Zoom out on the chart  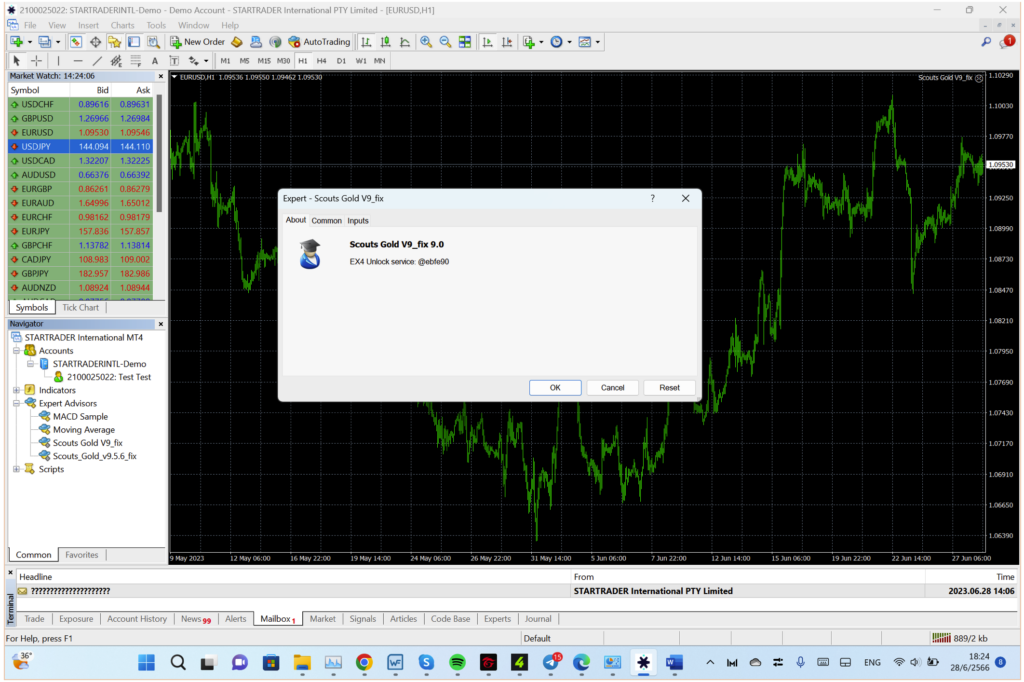coord(445,42)
